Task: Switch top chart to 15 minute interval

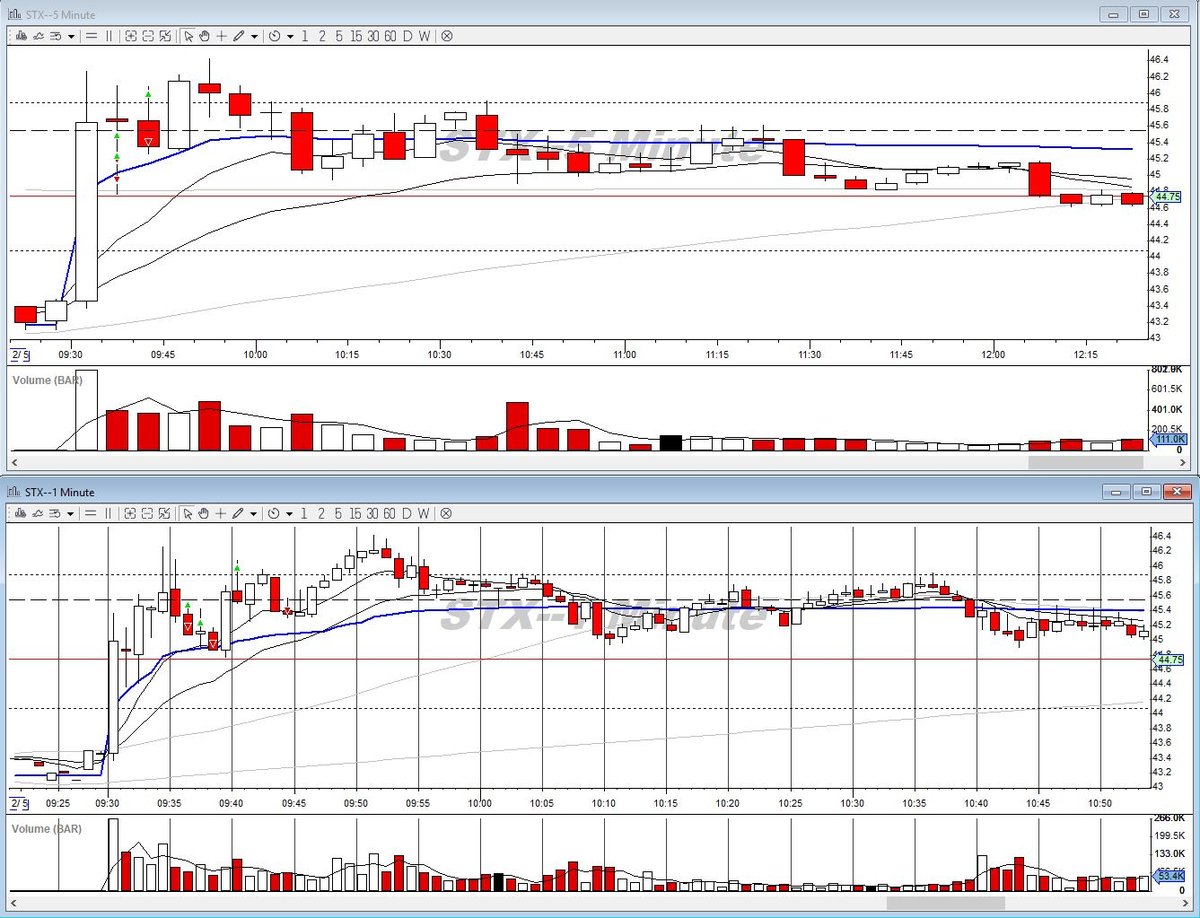Action: (356, 36)
